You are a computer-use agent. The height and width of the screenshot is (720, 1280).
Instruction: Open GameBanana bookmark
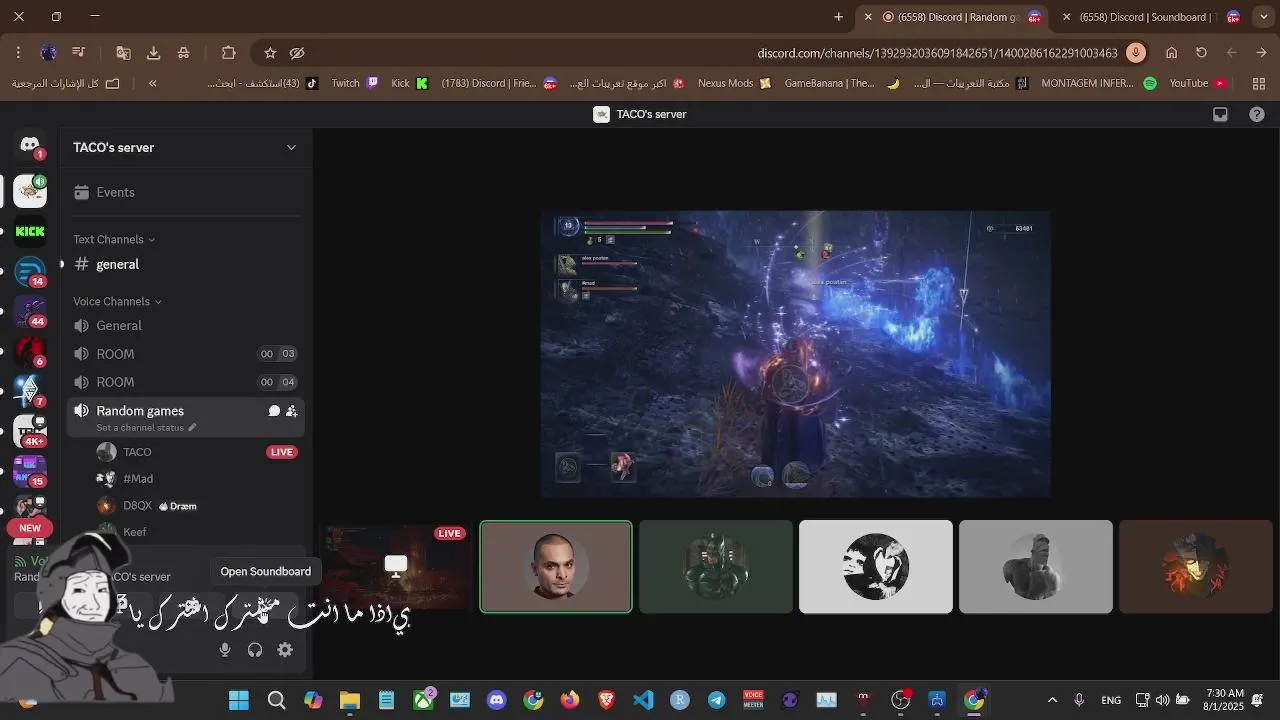coord(842,83)
